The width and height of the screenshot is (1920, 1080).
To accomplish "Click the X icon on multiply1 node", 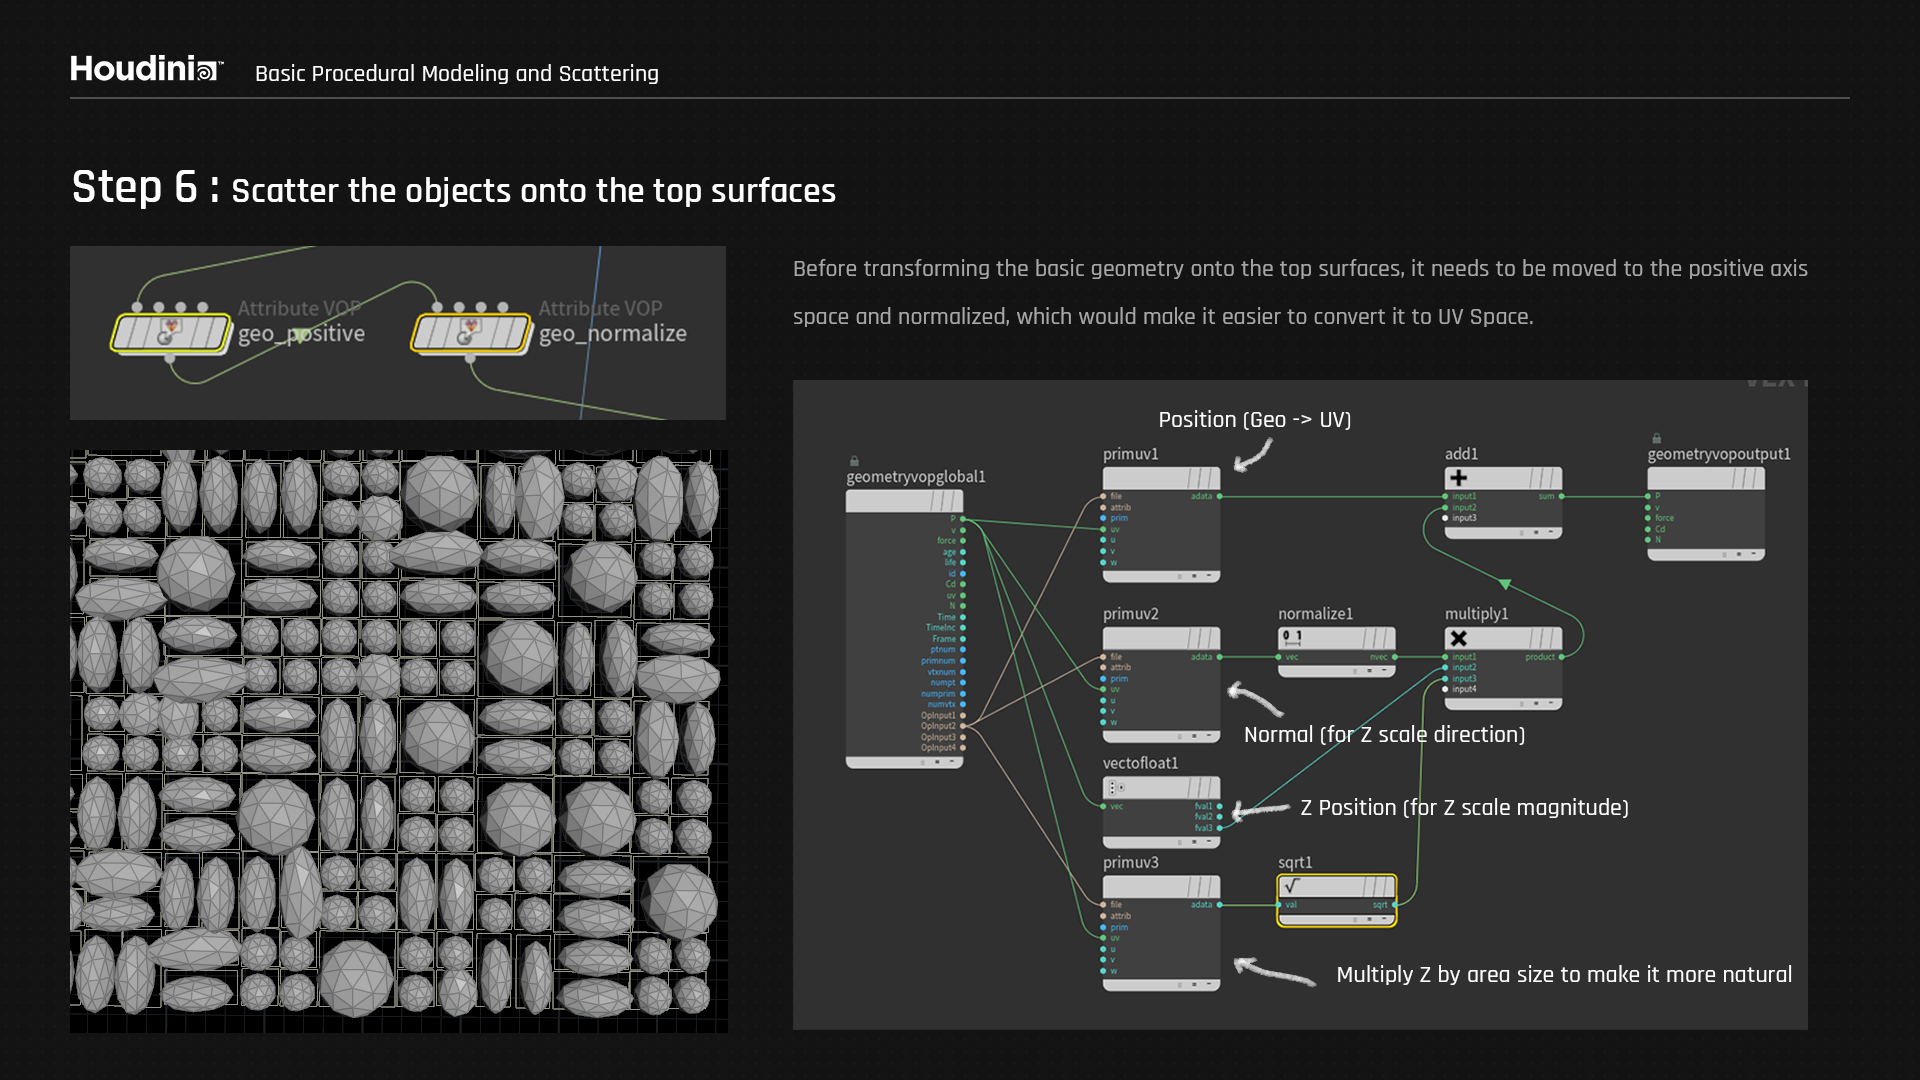I will coord(1459,638).
